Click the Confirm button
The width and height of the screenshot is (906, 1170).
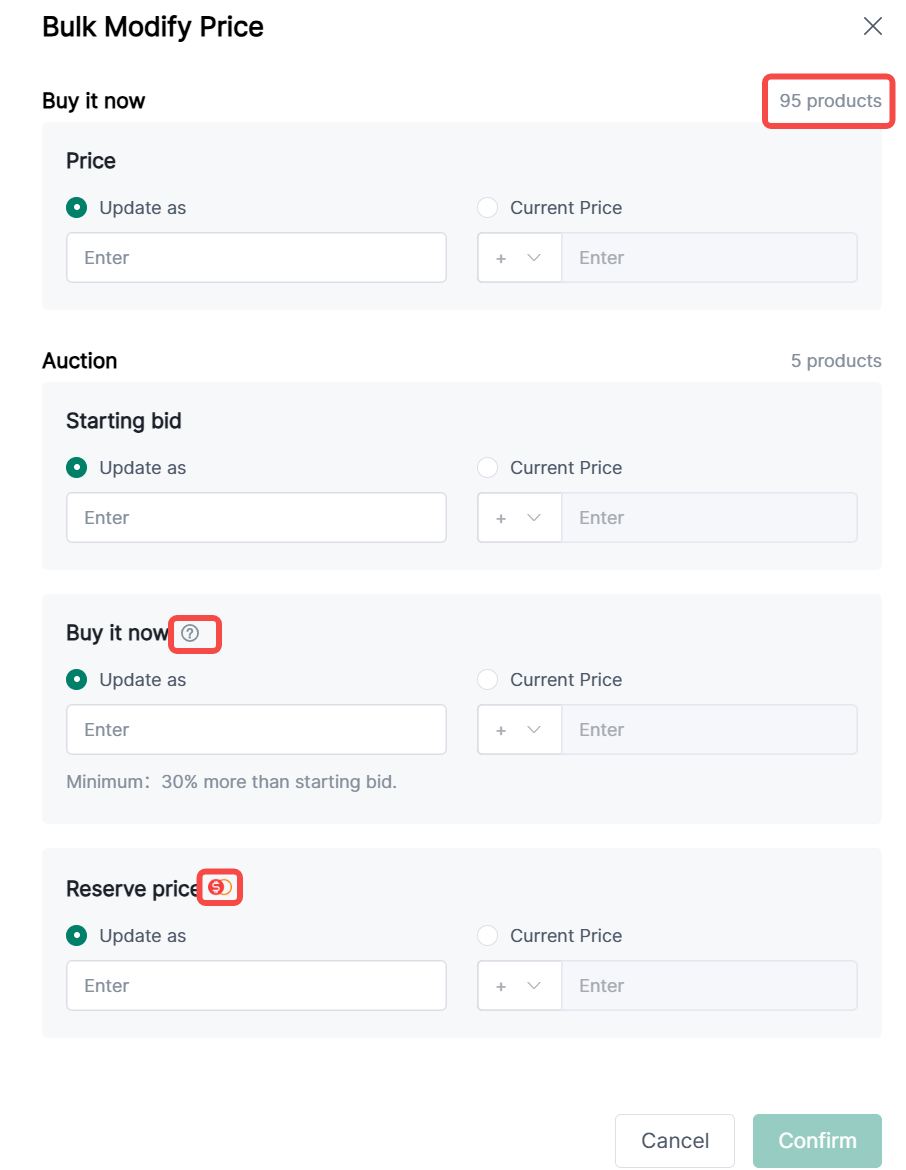(817, 1141)
